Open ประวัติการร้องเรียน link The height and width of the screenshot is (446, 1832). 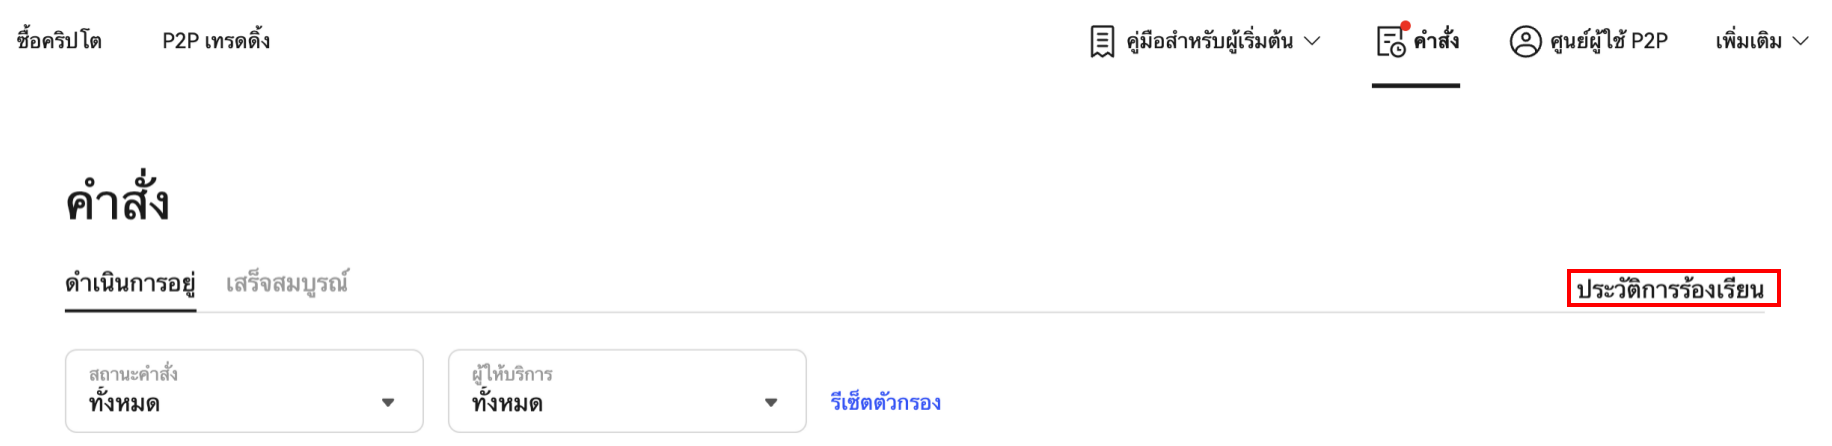click(x=1670, y=290)
